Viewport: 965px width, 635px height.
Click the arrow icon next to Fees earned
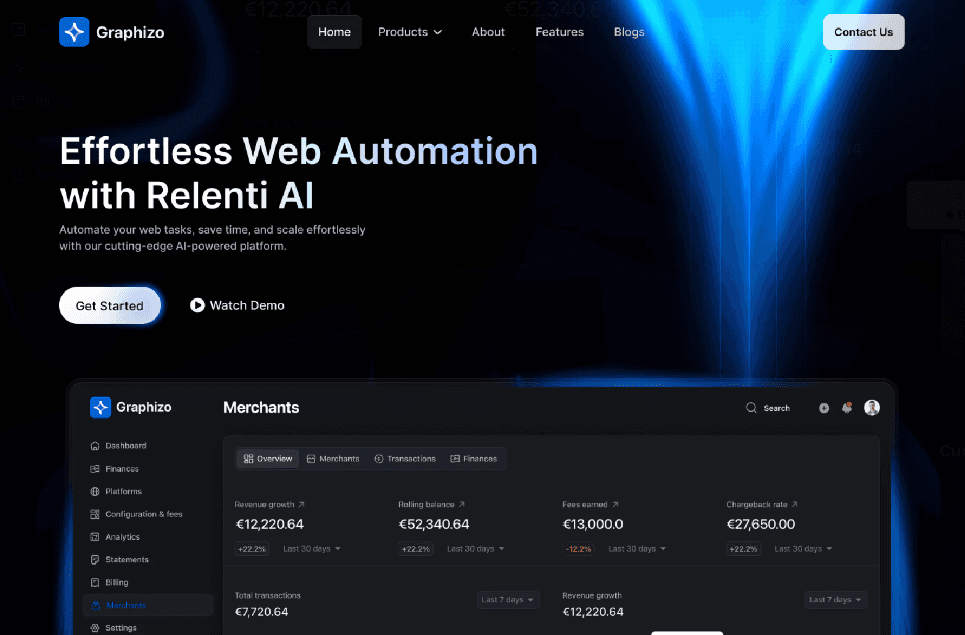[x=615, y=505]
